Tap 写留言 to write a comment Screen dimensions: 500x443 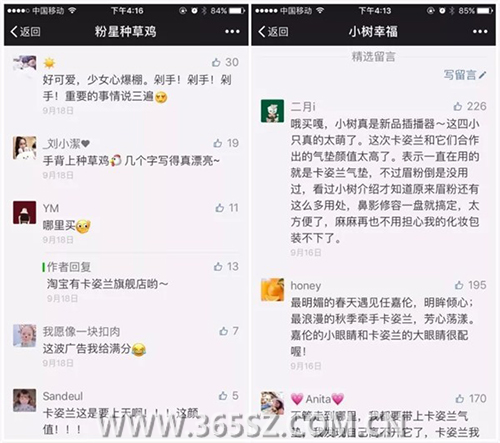point(465,75)
